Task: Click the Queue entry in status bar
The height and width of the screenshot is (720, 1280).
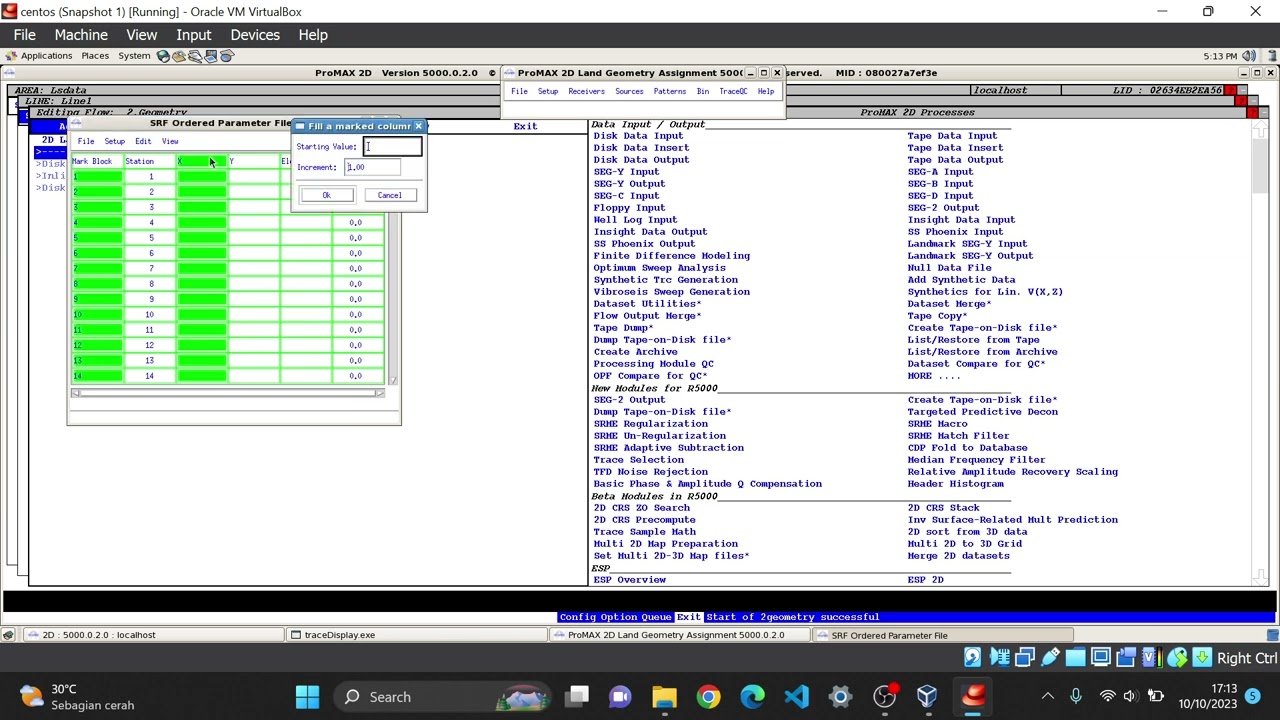Action: point(657,617)
